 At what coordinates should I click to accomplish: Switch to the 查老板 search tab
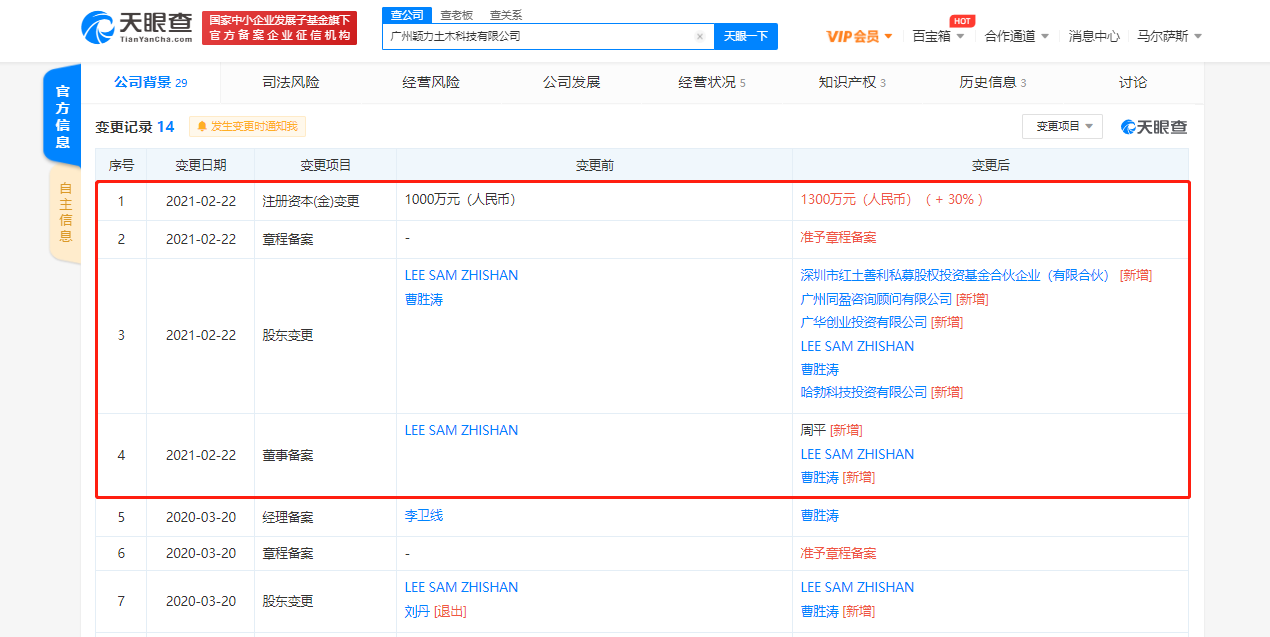coord(457,15)
